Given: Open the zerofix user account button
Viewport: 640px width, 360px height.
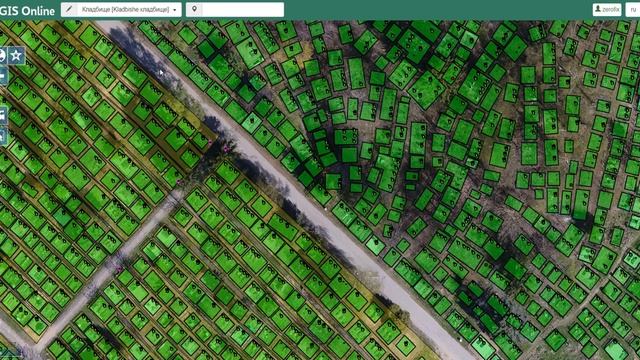Looking at the screenshot, I should [607, 9].
